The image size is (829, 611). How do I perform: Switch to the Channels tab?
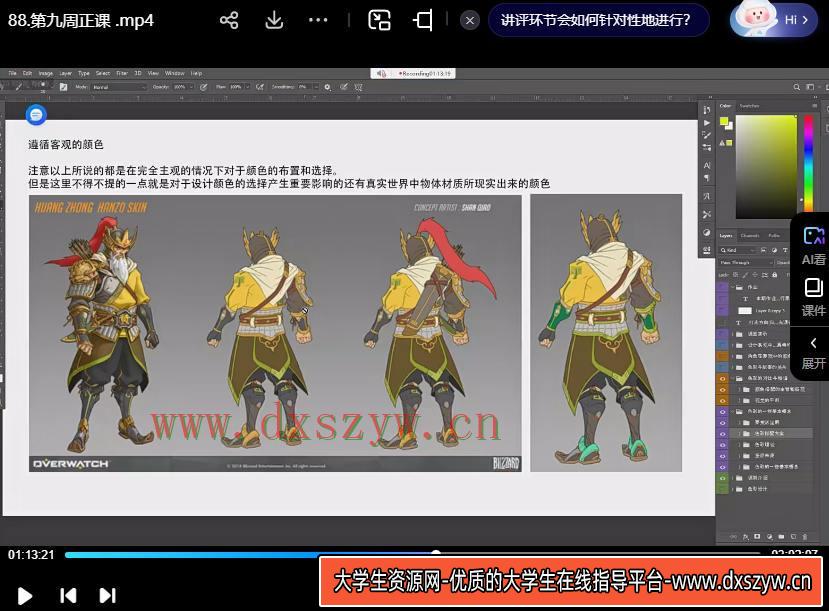tap(750, 236)
